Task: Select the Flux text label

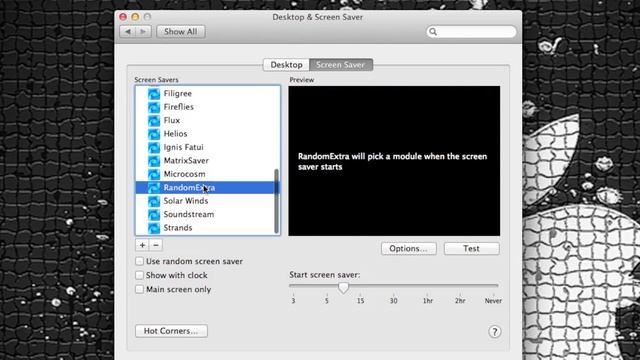Action: [171, 120]
